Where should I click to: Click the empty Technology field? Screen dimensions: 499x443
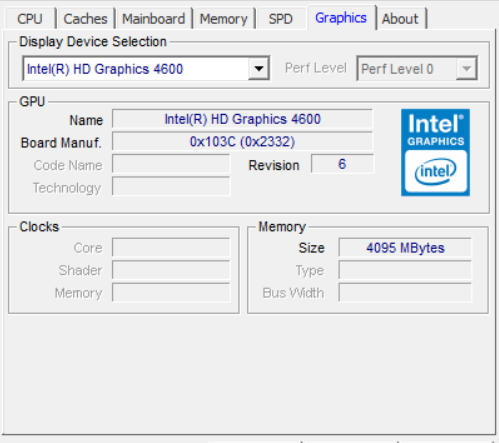[x=171, y=187]
